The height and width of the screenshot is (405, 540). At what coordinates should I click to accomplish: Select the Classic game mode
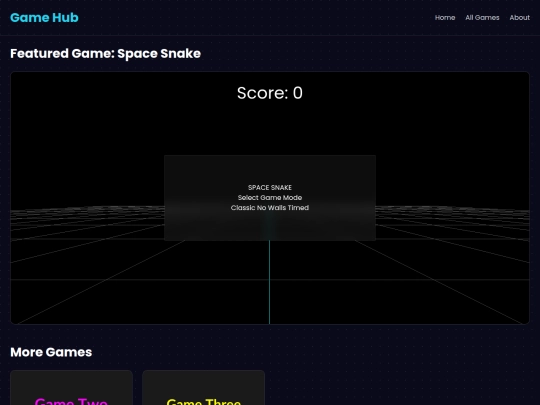coord(243,208)
